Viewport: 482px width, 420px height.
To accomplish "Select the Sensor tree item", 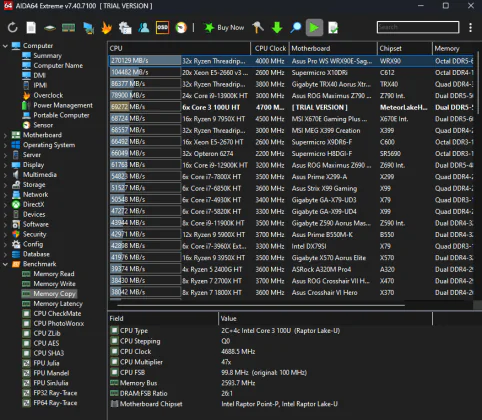I will coord(43,125).
